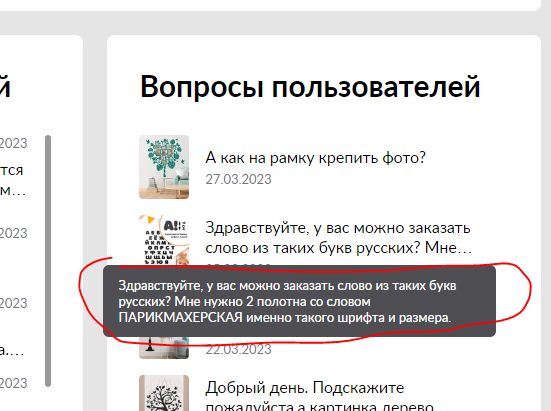Click the date 22.03.2023
Viewport: 551px width, 411px height.
pyautogui.click(x=238, y=350)
